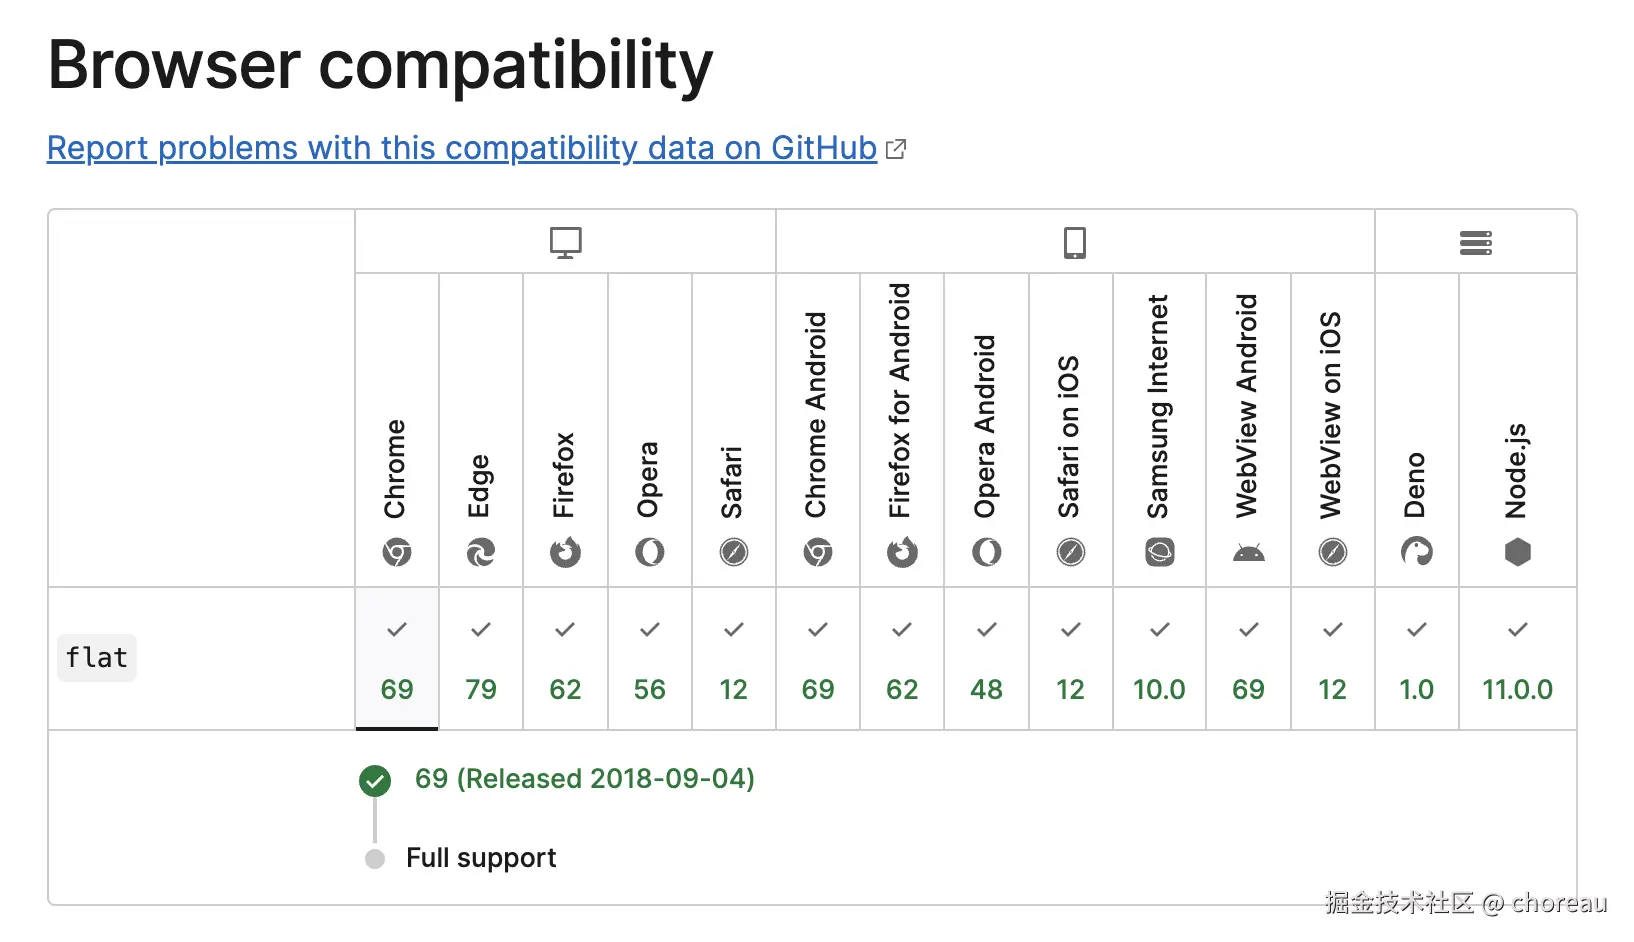
Task: Click the WebView Android robot icon
Action: [x=1248, y=552]
